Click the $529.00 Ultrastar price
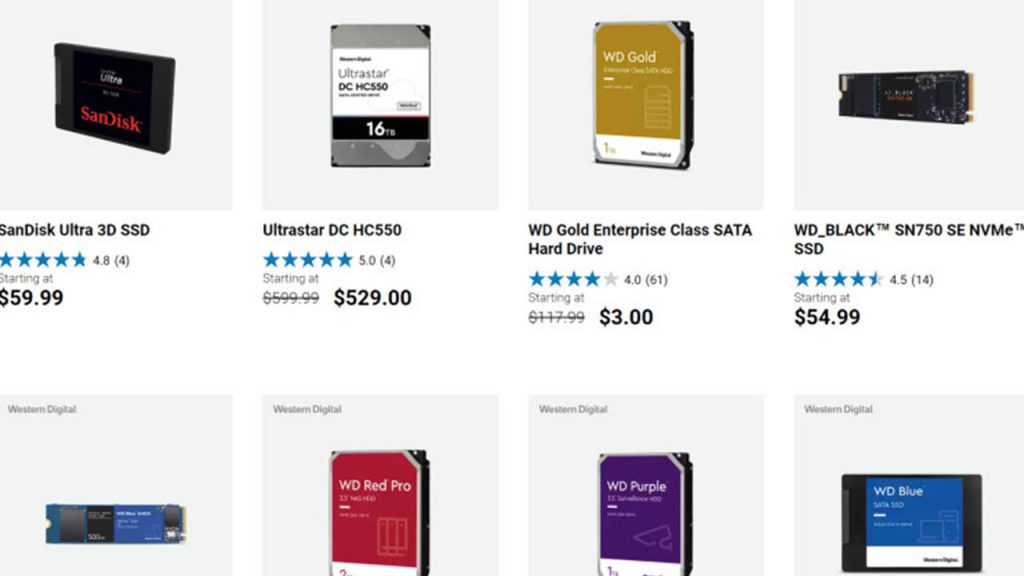The height and width of the screenshot is (576, 1024). [x=372, y=298]
